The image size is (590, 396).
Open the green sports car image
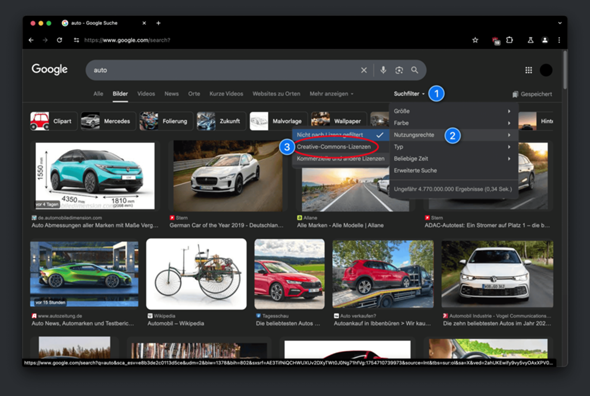84,274
